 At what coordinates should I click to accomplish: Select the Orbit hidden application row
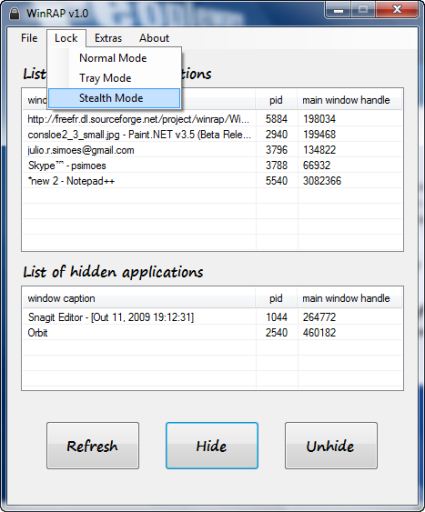[x=212, y=333]
